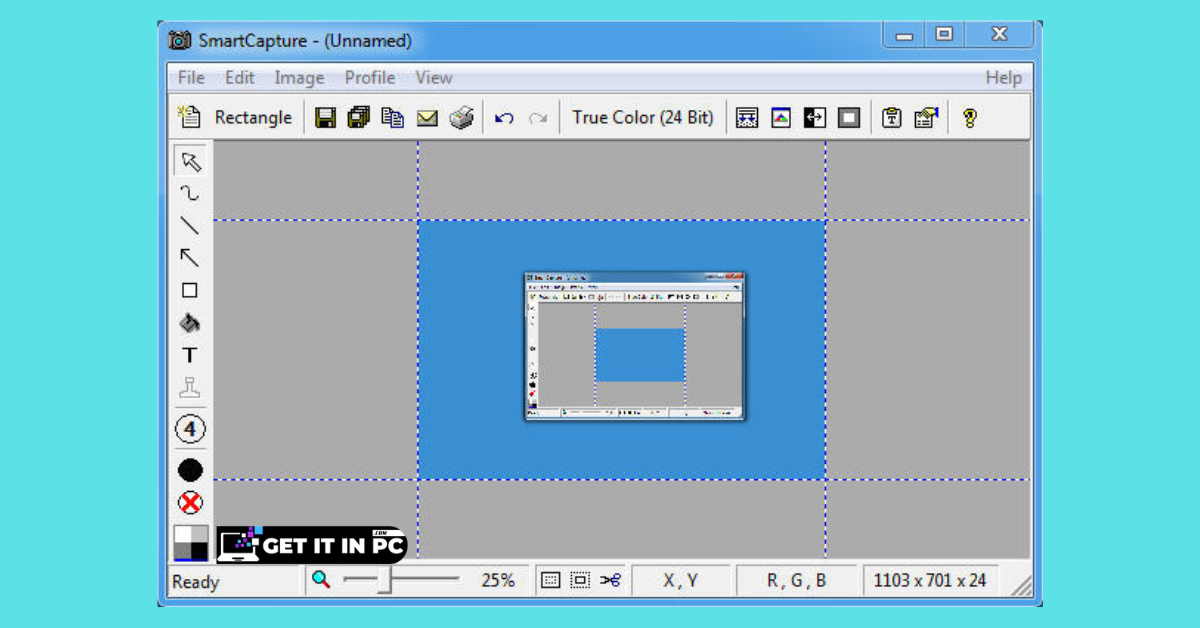Select the Text tool
This screenshot has width=1200, height=628.
190,355
